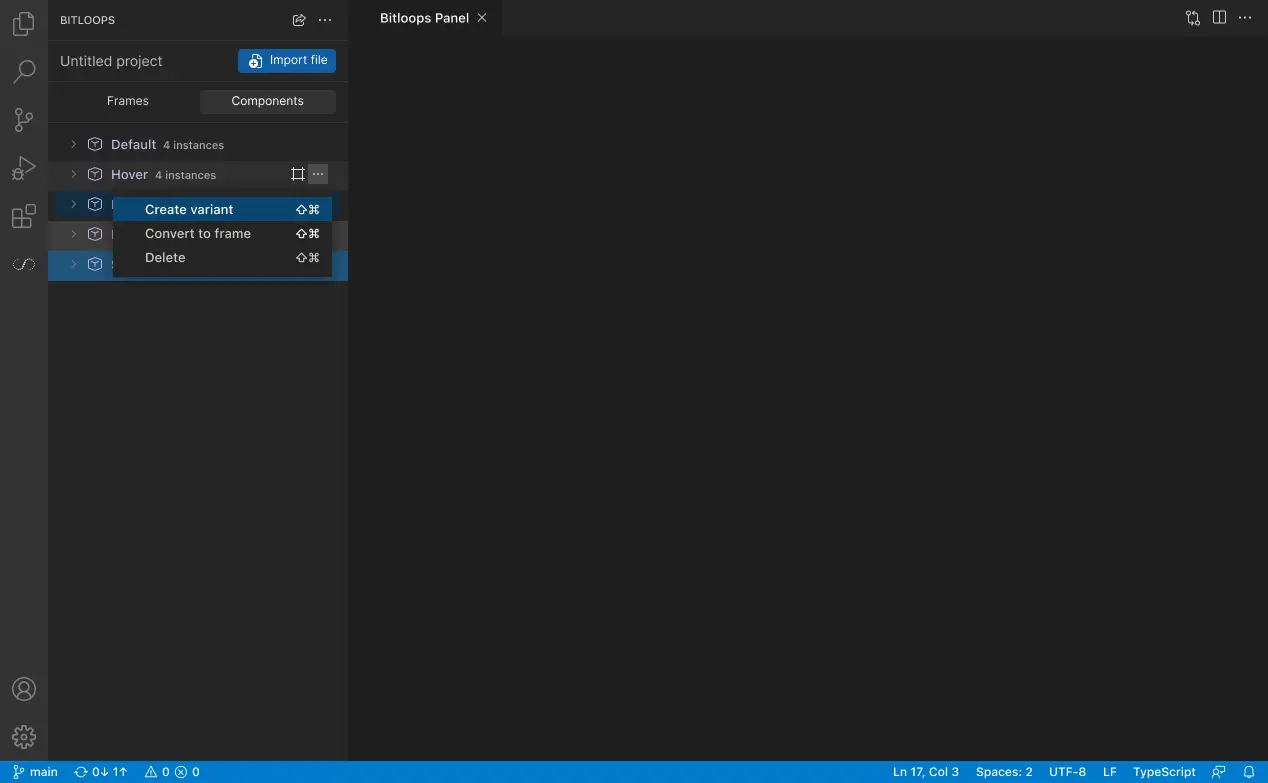Select the Search icon in the activity bar
This screenshot has width=1268, height=783.
click(x=23, y=71)
